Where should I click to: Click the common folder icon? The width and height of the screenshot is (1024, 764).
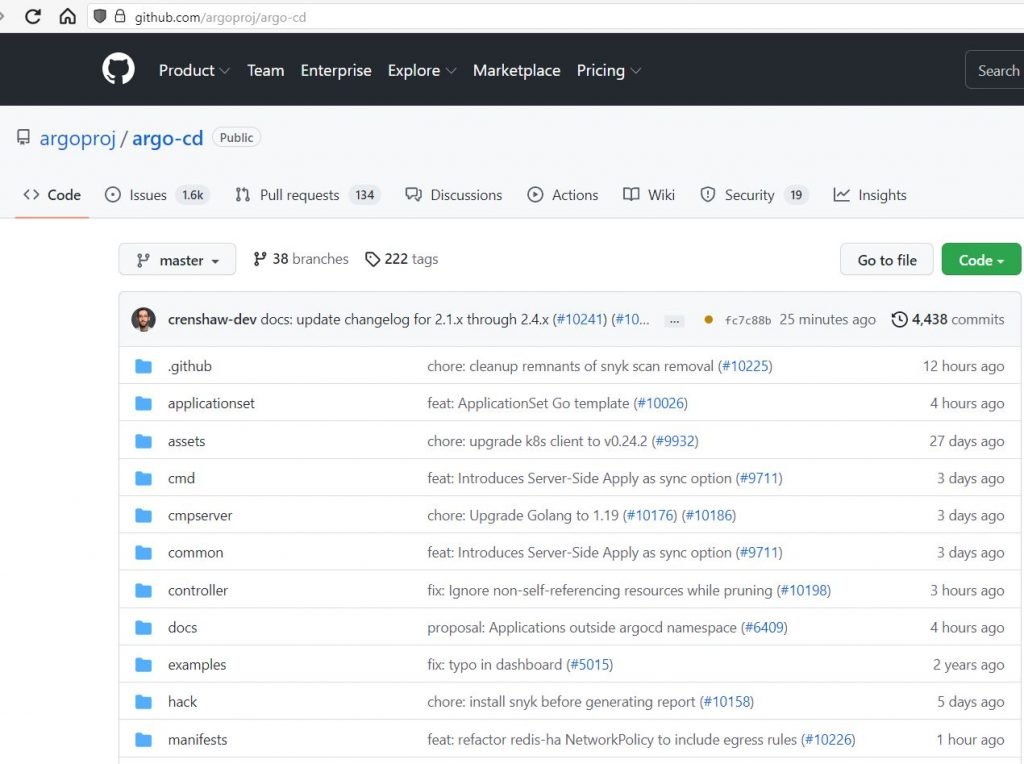click(143, 553)
